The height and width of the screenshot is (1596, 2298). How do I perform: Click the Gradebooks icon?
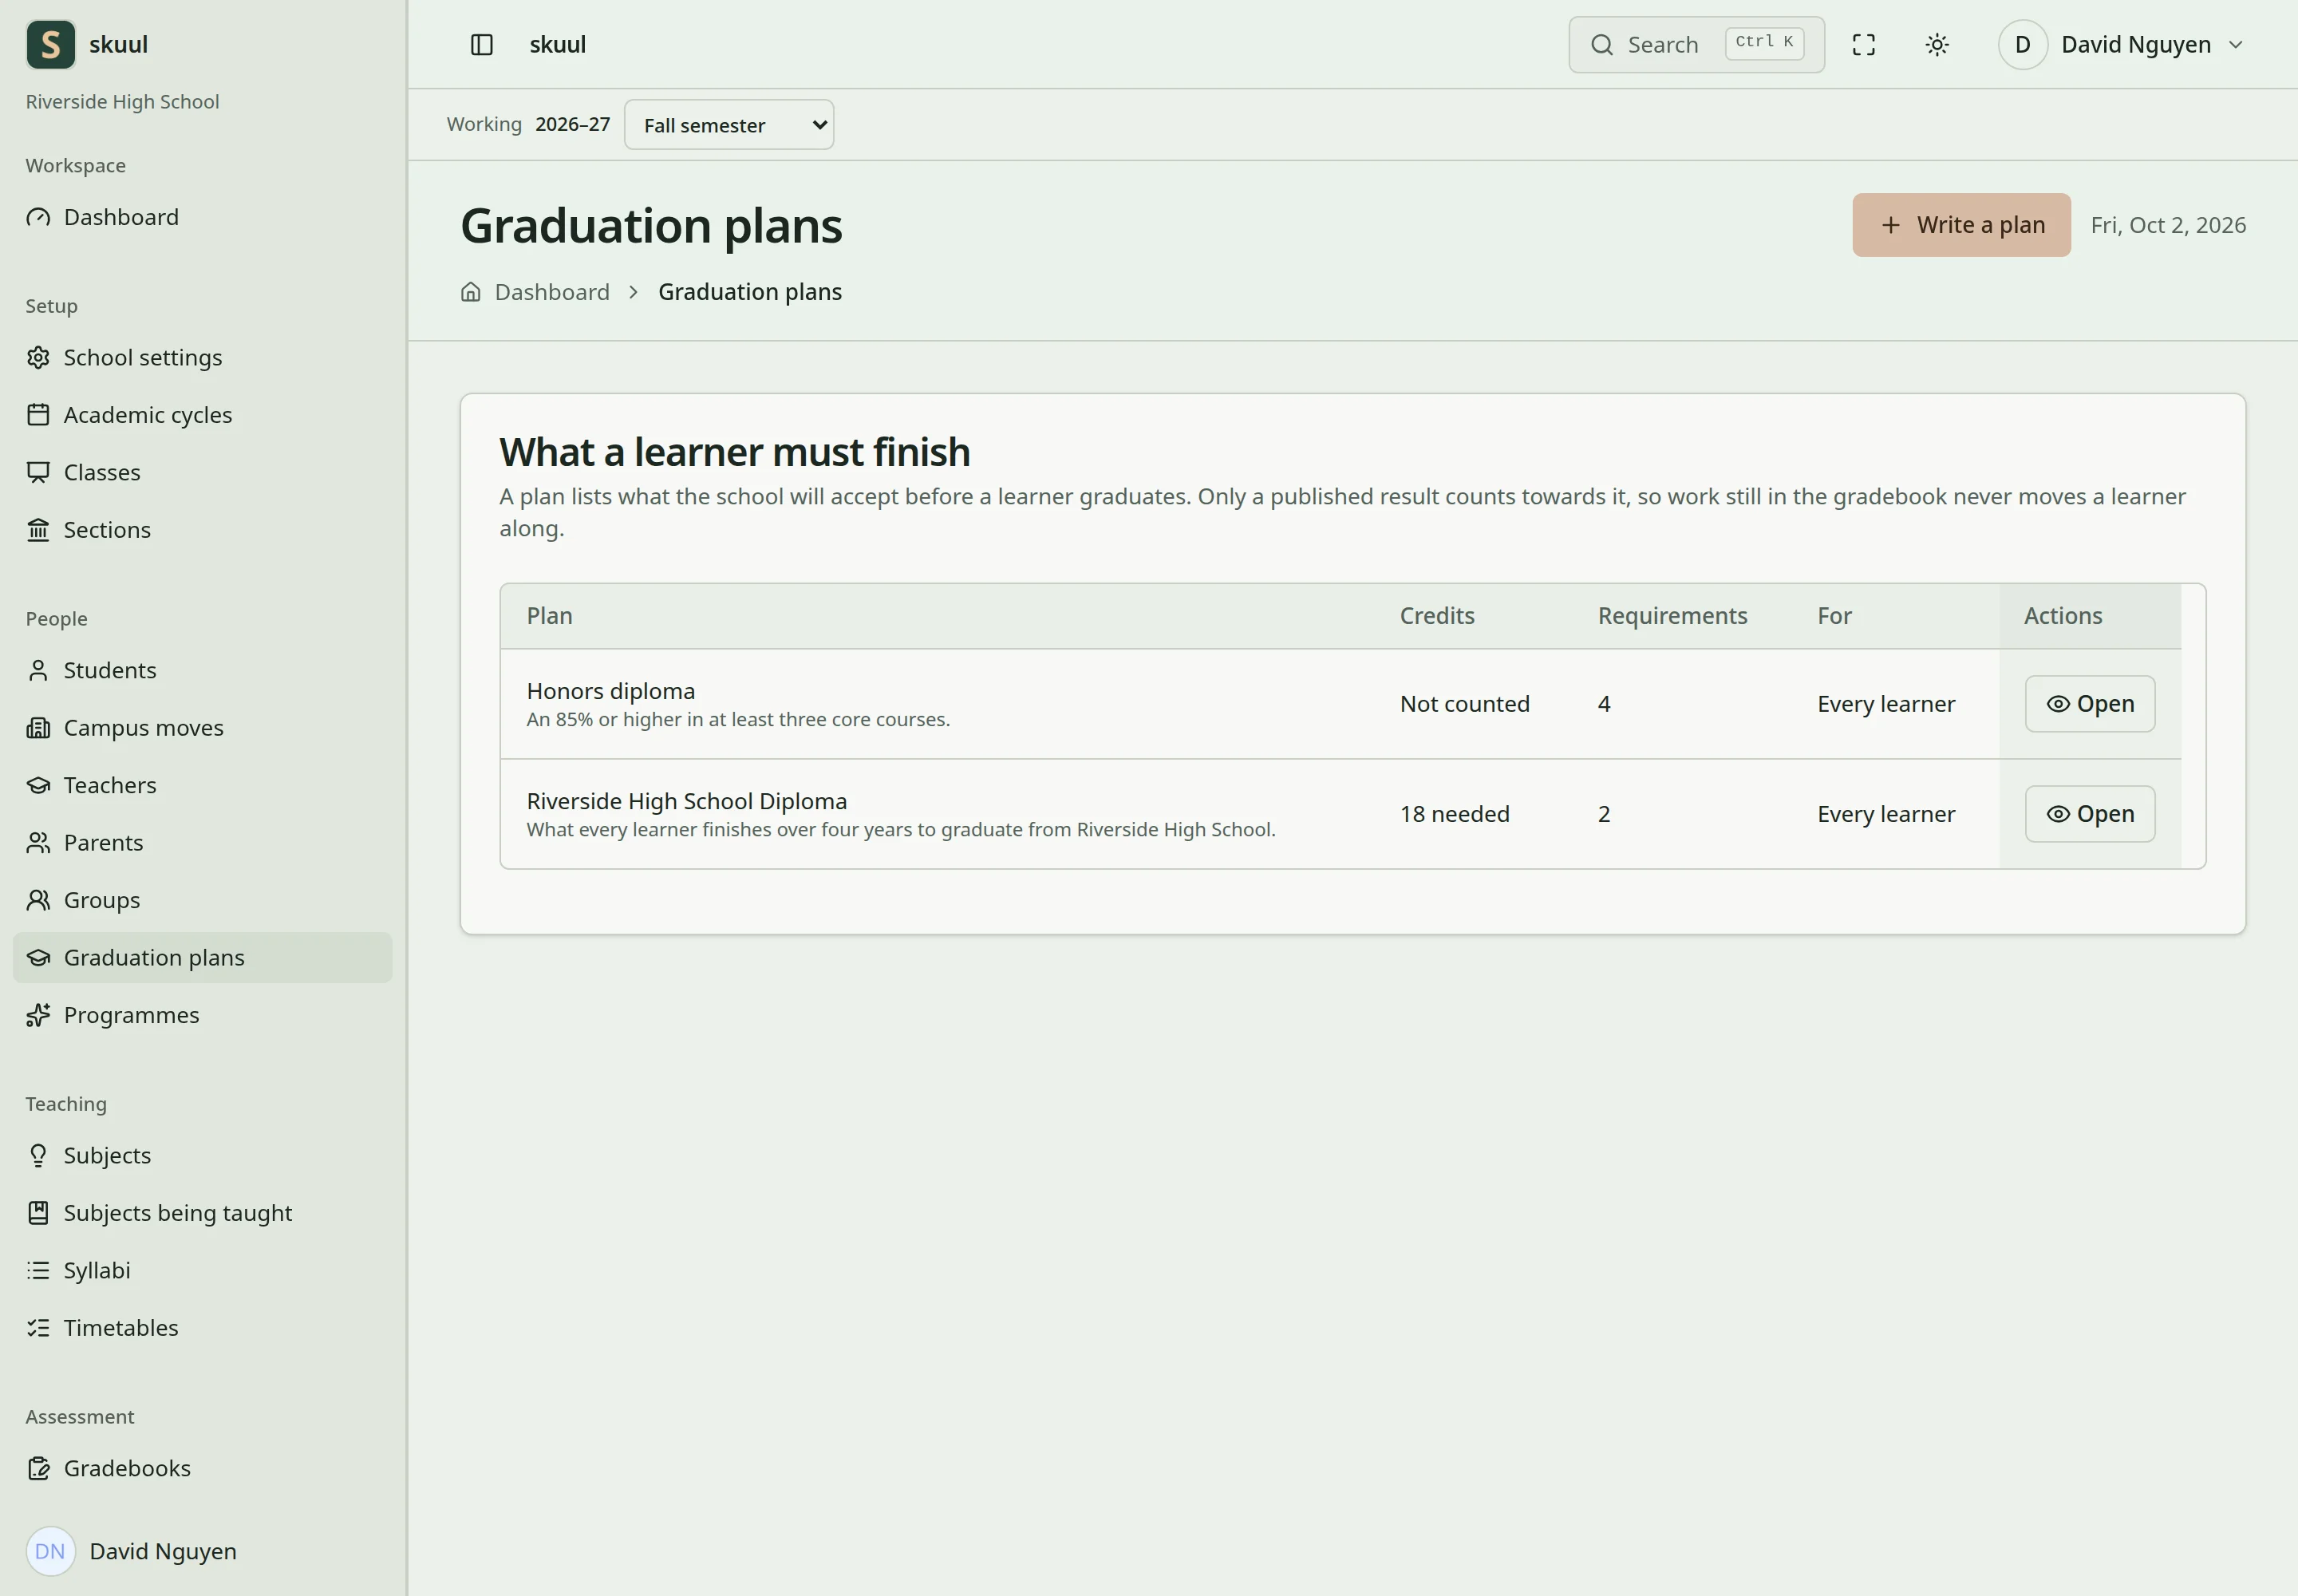click(38, 1469)
